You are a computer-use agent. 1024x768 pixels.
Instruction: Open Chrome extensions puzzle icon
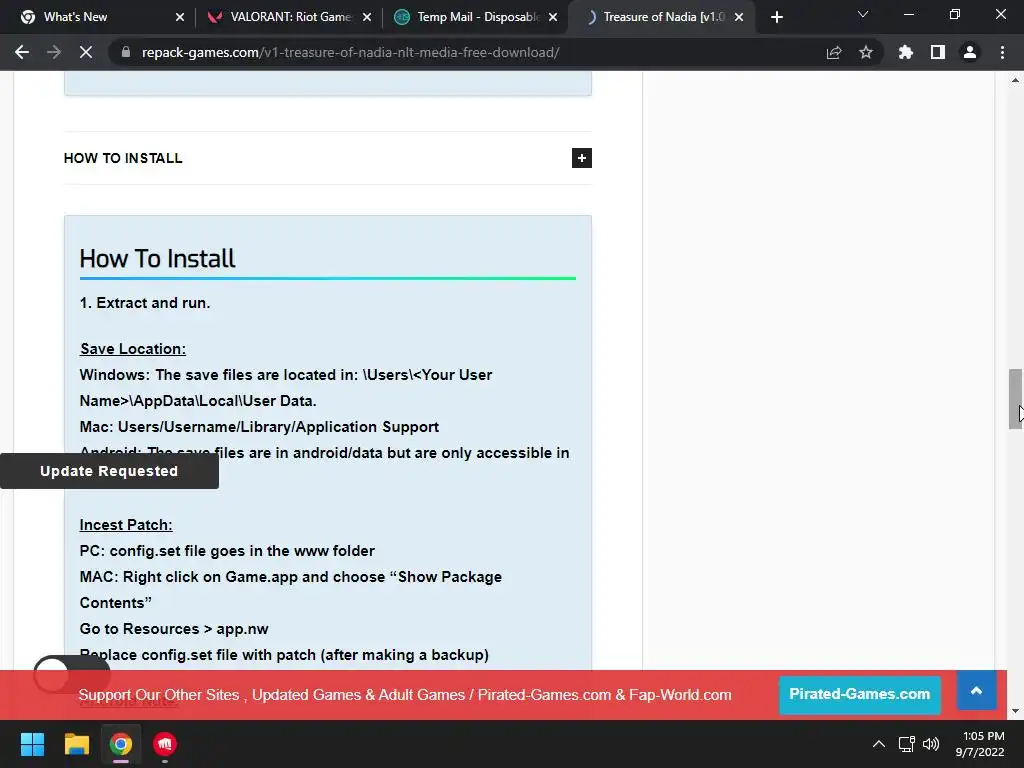(905, 52)
